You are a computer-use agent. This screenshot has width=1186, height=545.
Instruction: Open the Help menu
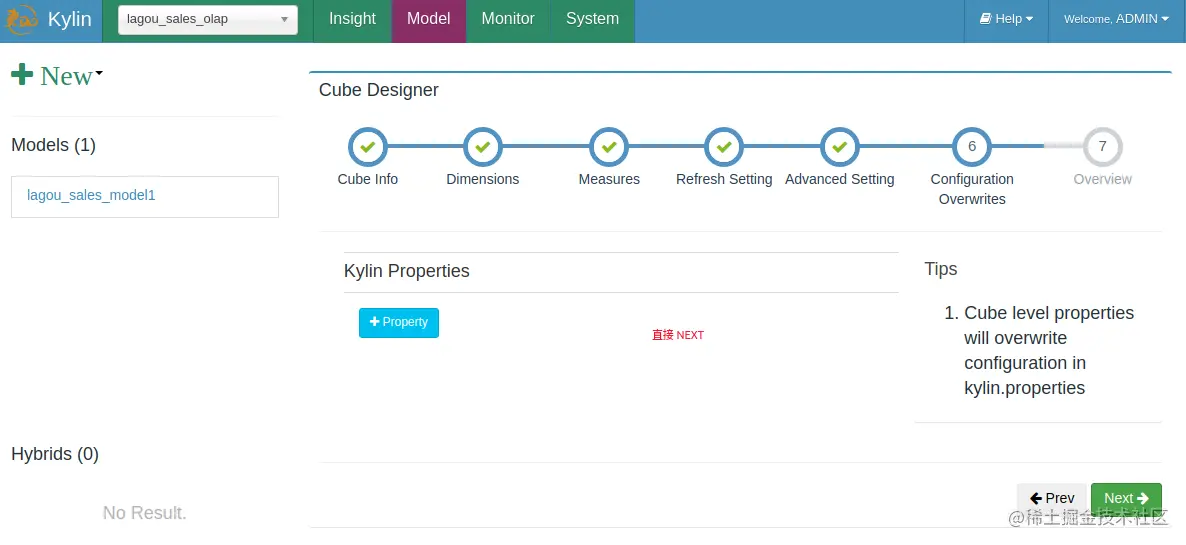1006,20
